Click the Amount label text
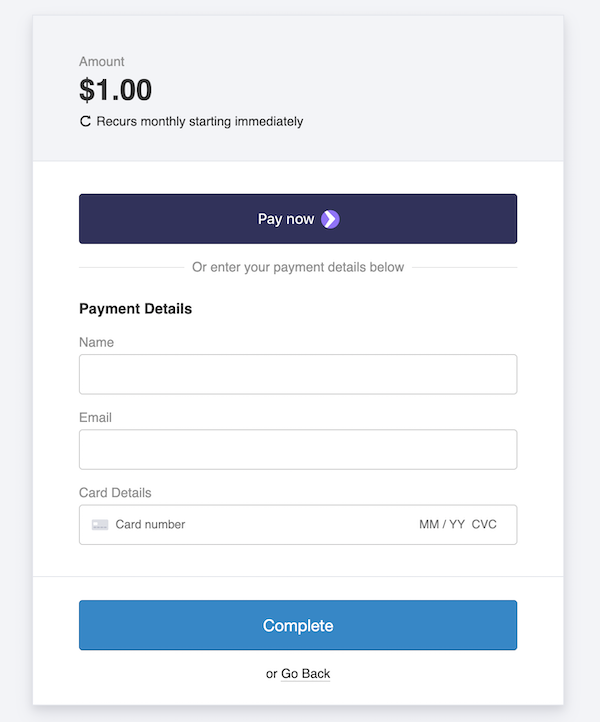Viewport: 600px width, 722px height. pyautogui.click(x=102, y=62)
